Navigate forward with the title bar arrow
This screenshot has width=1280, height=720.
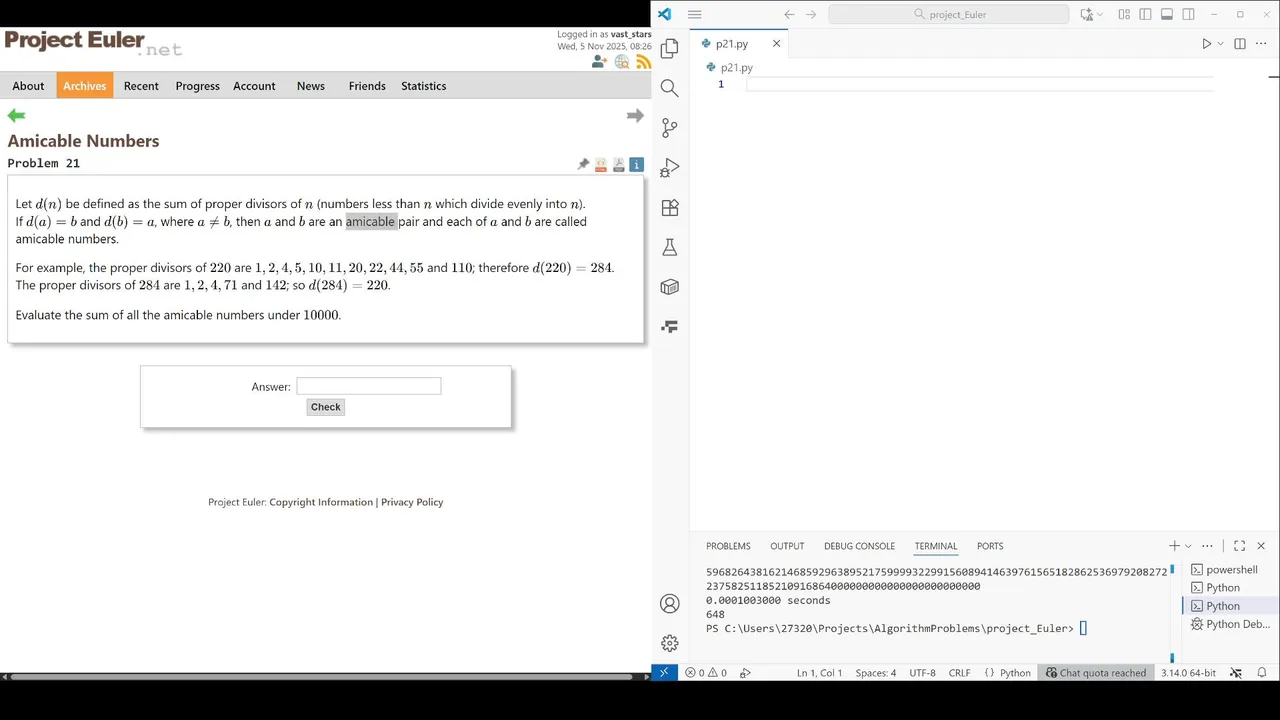pos(811,15)
